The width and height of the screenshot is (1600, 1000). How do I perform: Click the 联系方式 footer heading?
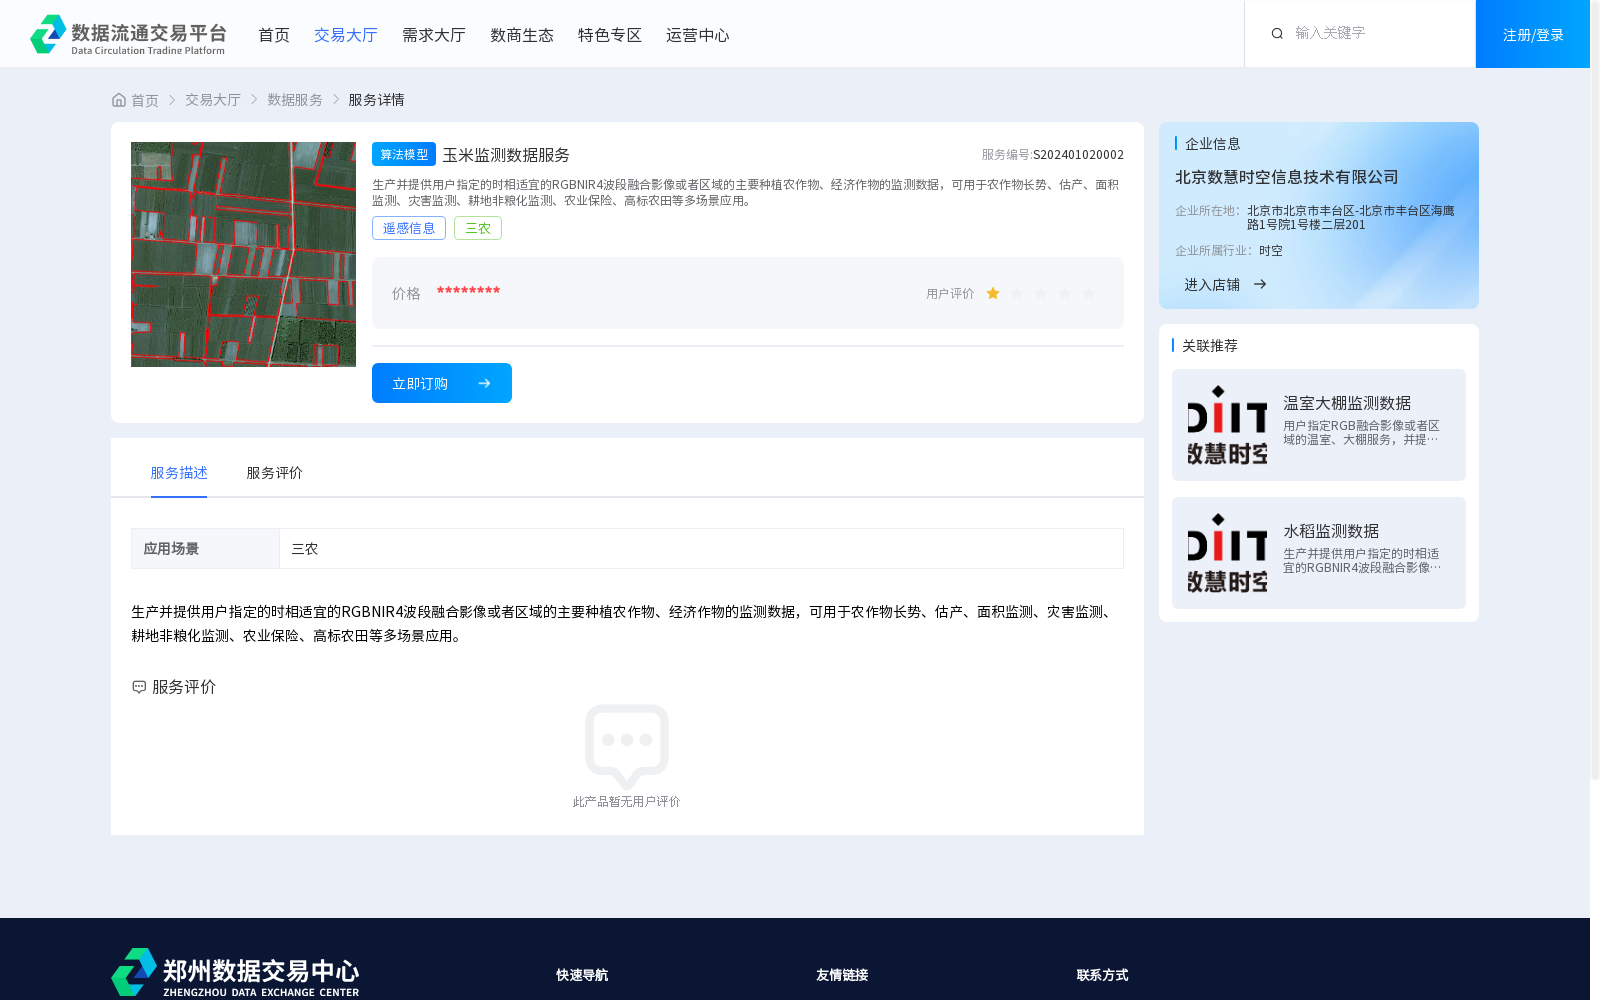pos(1102,975)
